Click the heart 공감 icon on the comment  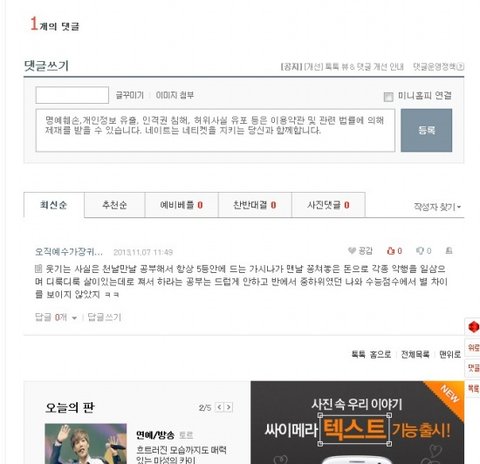tap(352, 251)
